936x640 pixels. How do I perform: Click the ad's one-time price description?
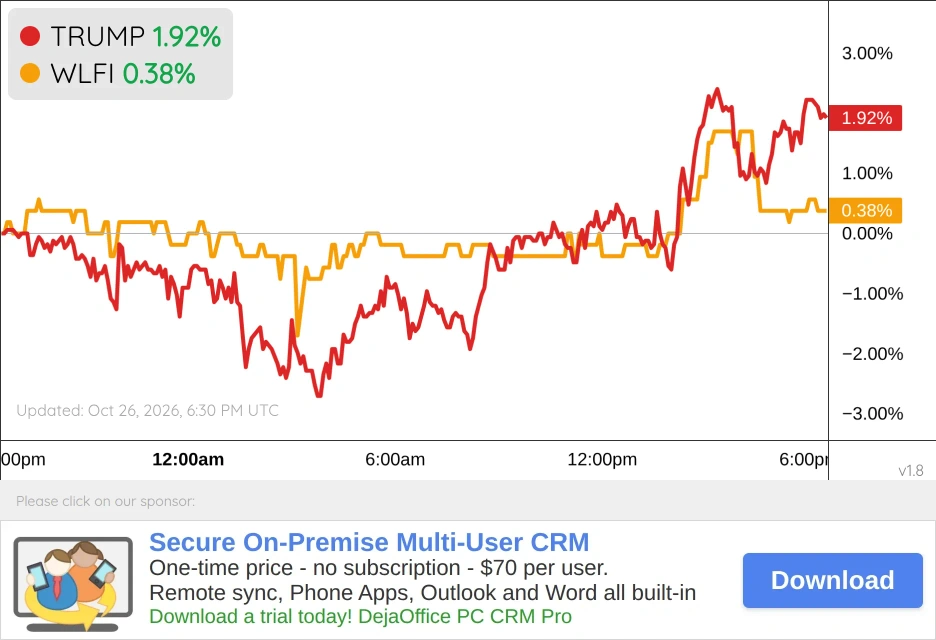pyautogui.click(x=378, y=568)
